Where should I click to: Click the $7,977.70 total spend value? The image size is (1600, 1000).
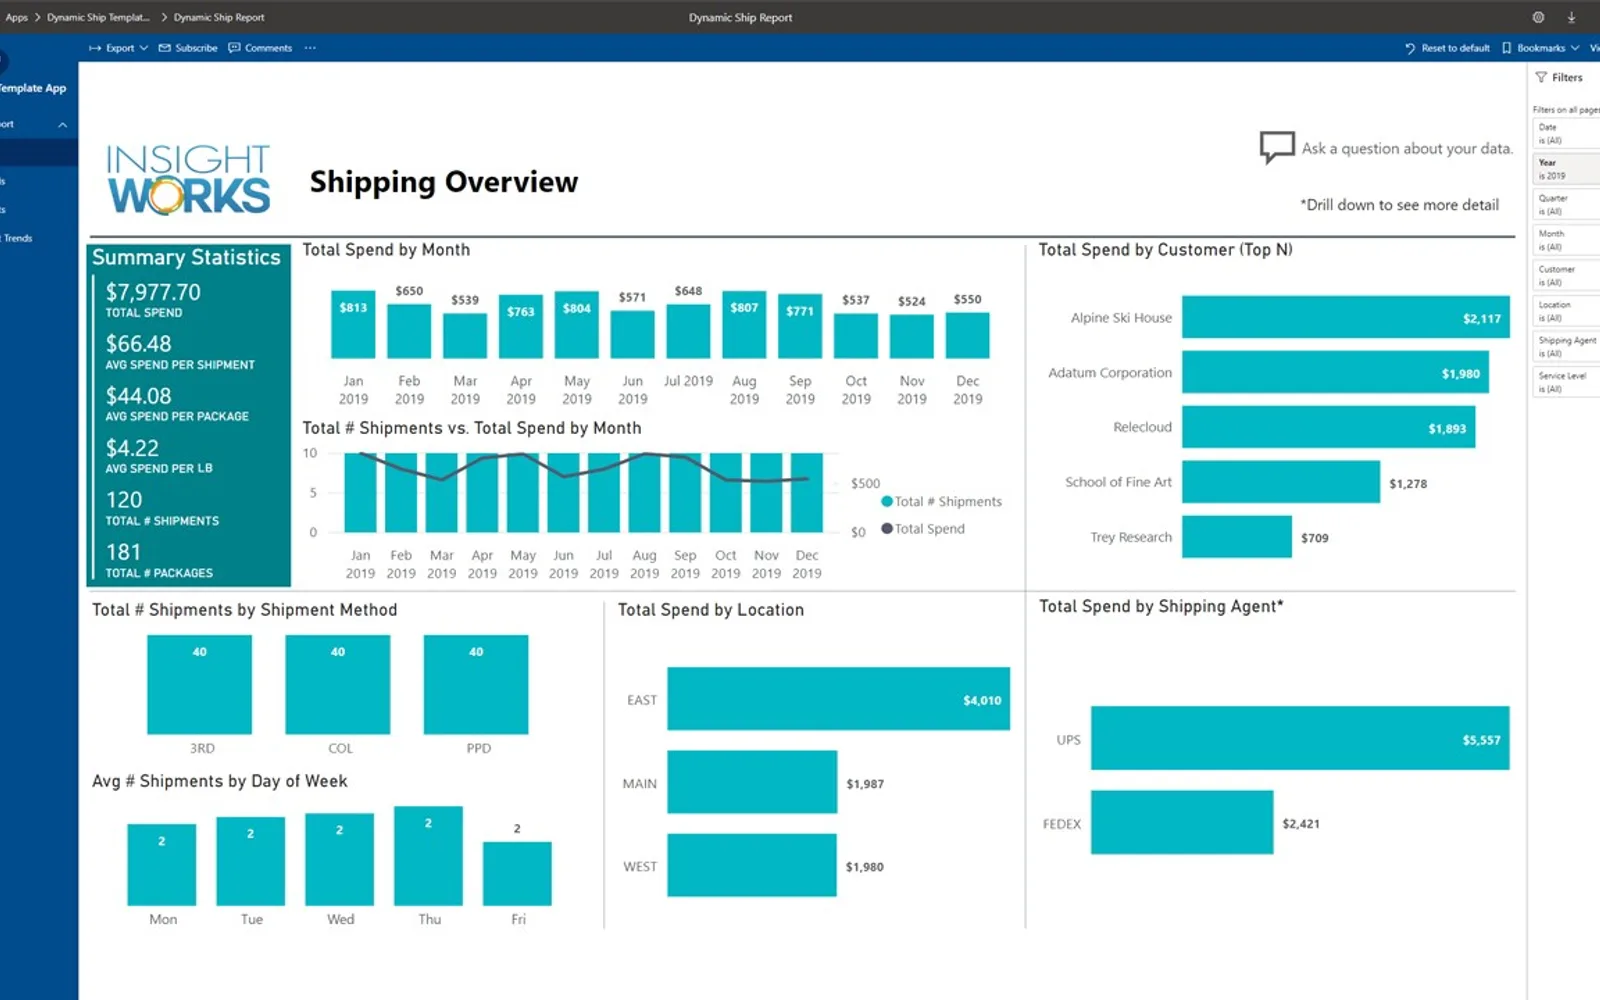coord(153,292)
